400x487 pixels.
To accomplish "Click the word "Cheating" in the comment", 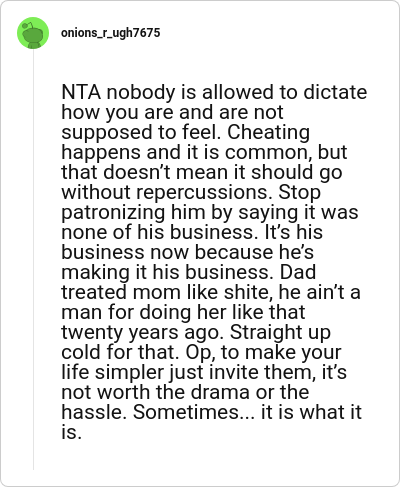I will [x=268, y=132].
